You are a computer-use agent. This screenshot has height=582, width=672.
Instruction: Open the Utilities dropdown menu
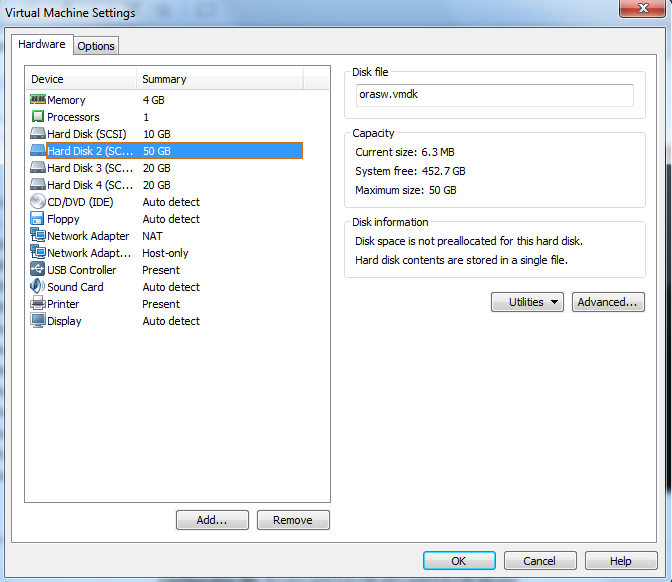tap(527, 302)
